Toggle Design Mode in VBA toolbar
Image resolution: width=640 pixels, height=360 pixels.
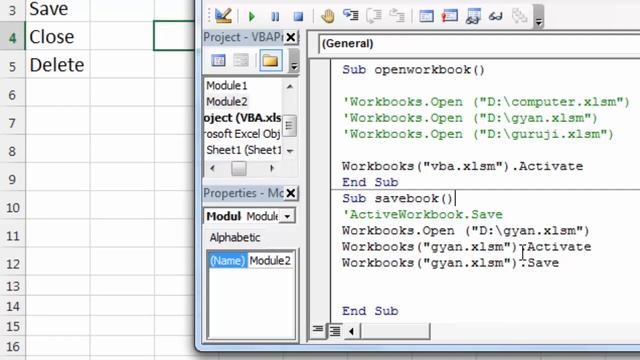coord(223,16)
